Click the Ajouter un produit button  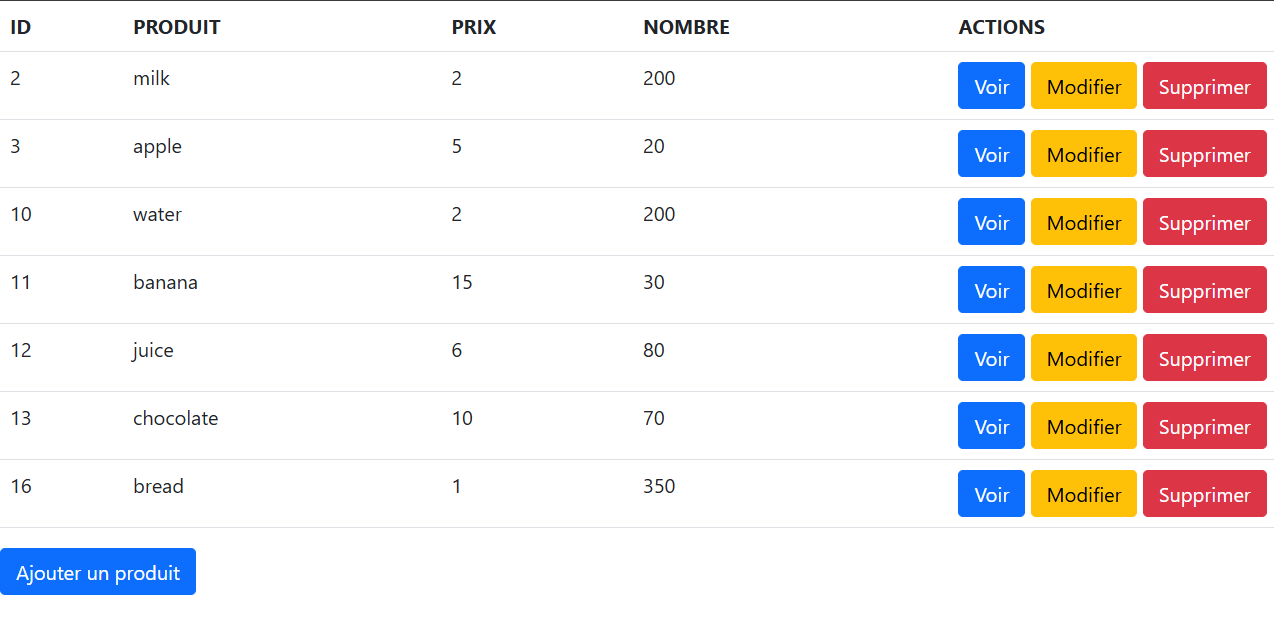click(x=98, y=572)
